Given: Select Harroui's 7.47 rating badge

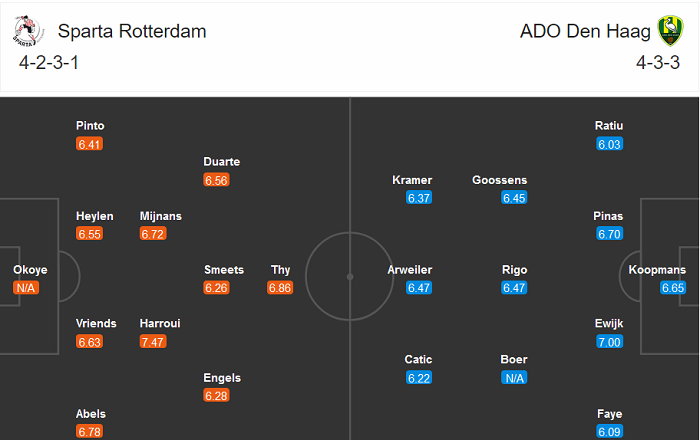Looking at the screenshot, I should pyautogui.click(x=154, y=342).
